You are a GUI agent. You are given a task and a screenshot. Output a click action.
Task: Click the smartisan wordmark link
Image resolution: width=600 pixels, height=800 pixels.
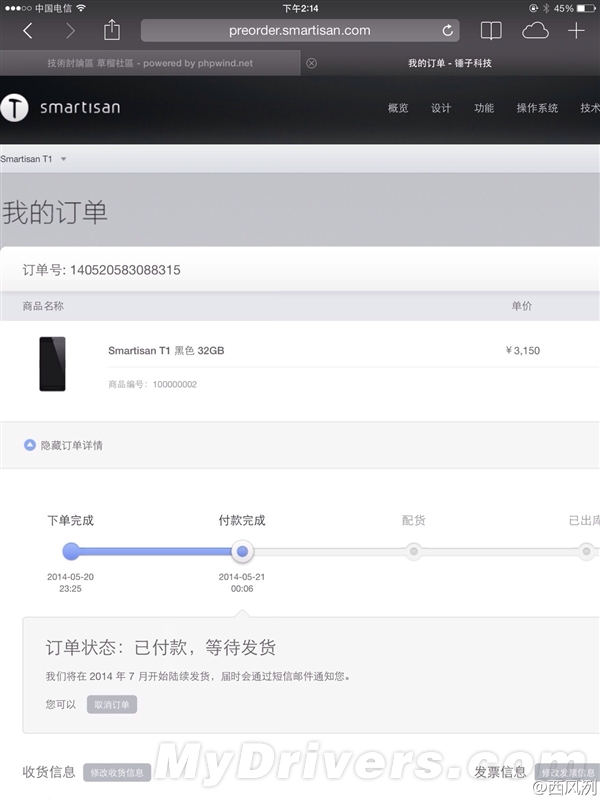tap(80, 108)
